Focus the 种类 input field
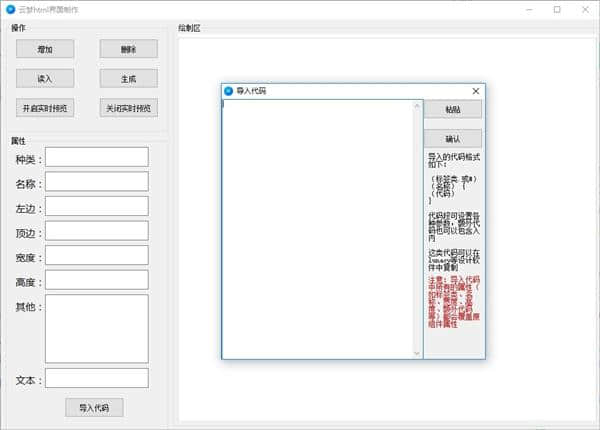The image size is (600, 430). (x=97, y=157)
